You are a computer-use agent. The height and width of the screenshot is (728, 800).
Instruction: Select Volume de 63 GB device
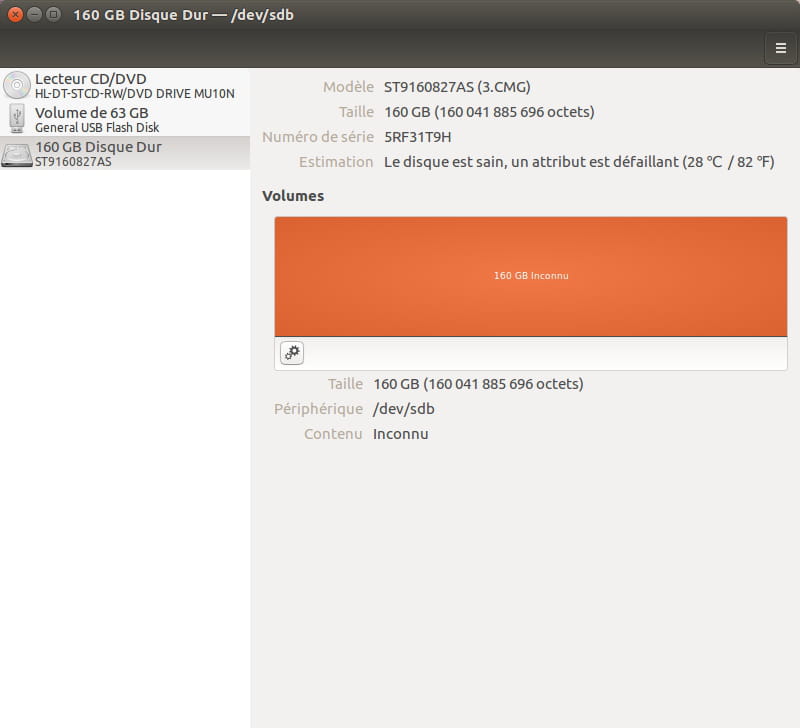125,119
